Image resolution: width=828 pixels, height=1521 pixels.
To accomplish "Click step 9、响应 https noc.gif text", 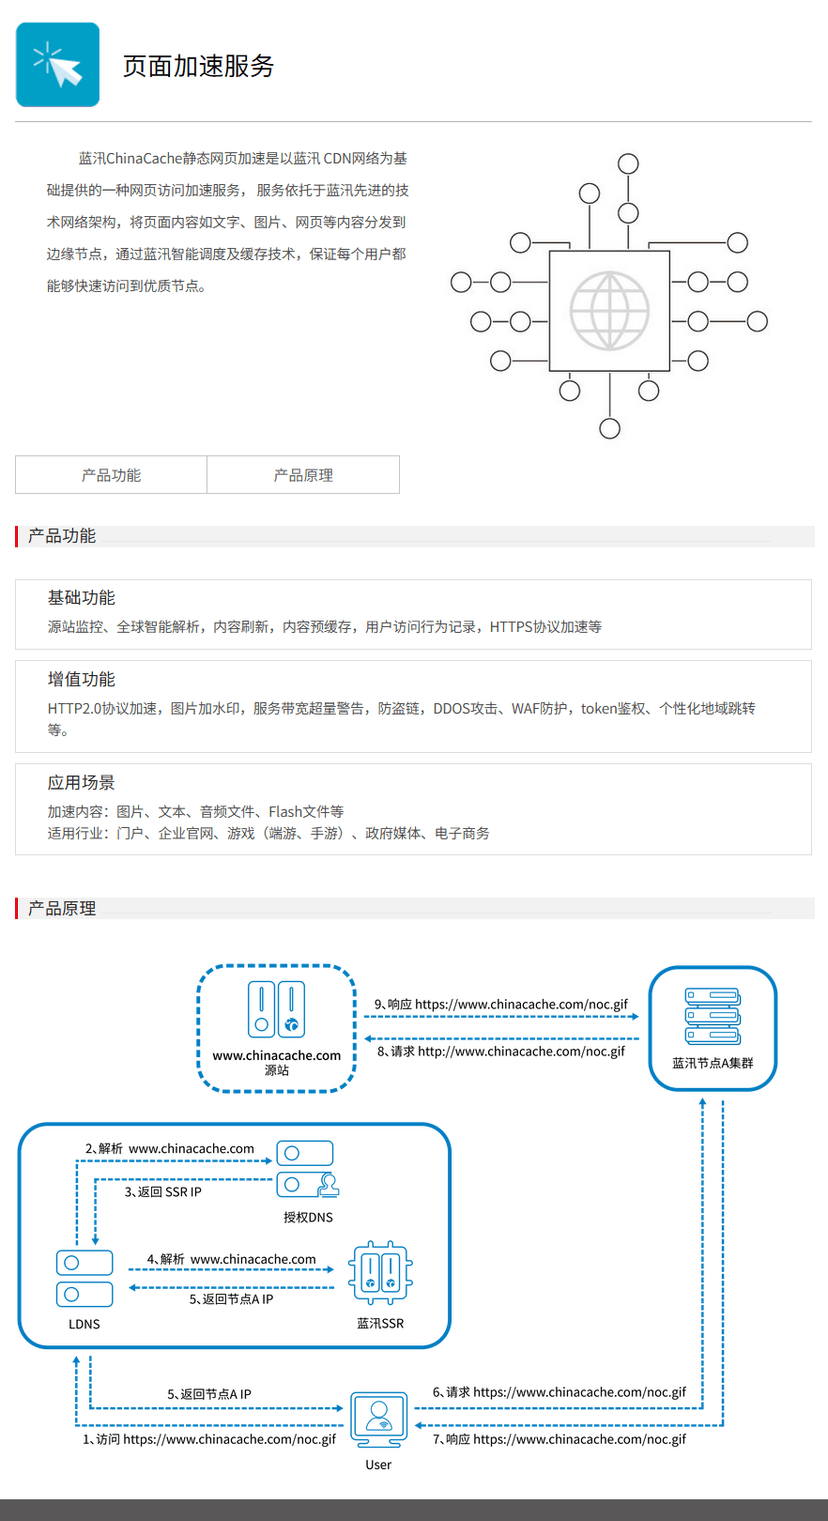I will [x=501, y=1003].
